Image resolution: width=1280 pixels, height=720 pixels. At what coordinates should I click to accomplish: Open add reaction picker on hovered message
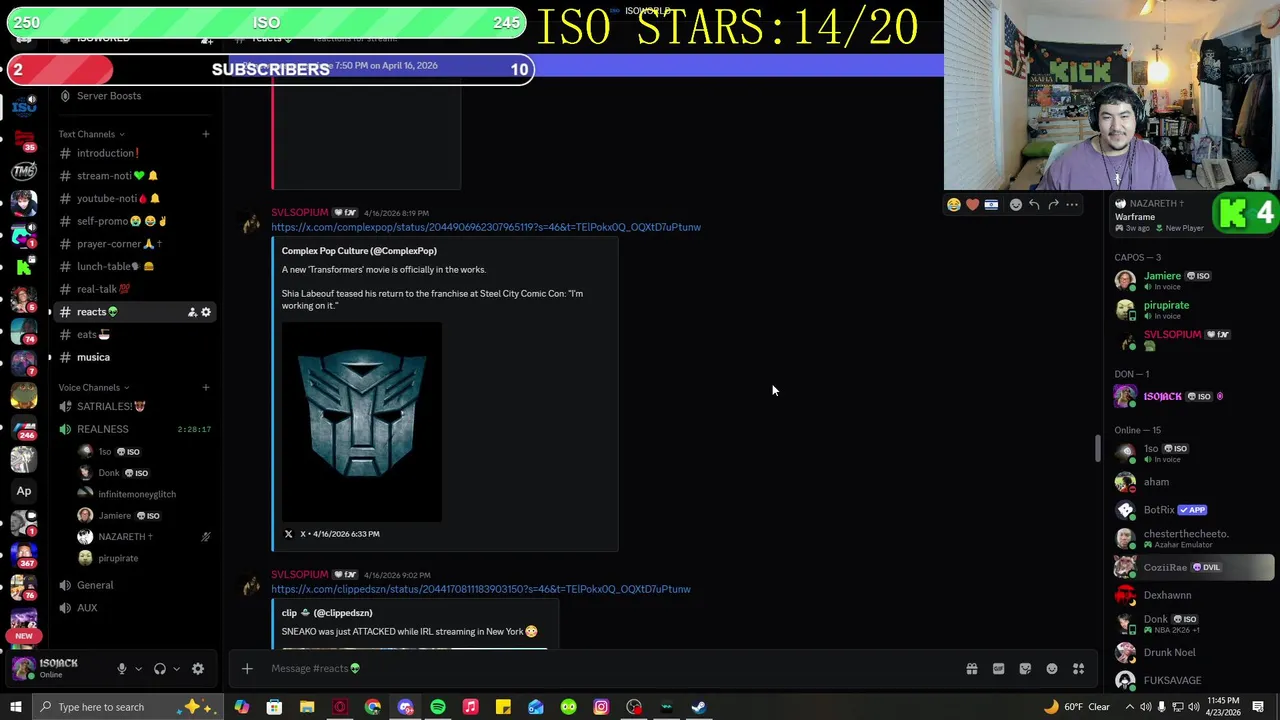[1016, 205]
